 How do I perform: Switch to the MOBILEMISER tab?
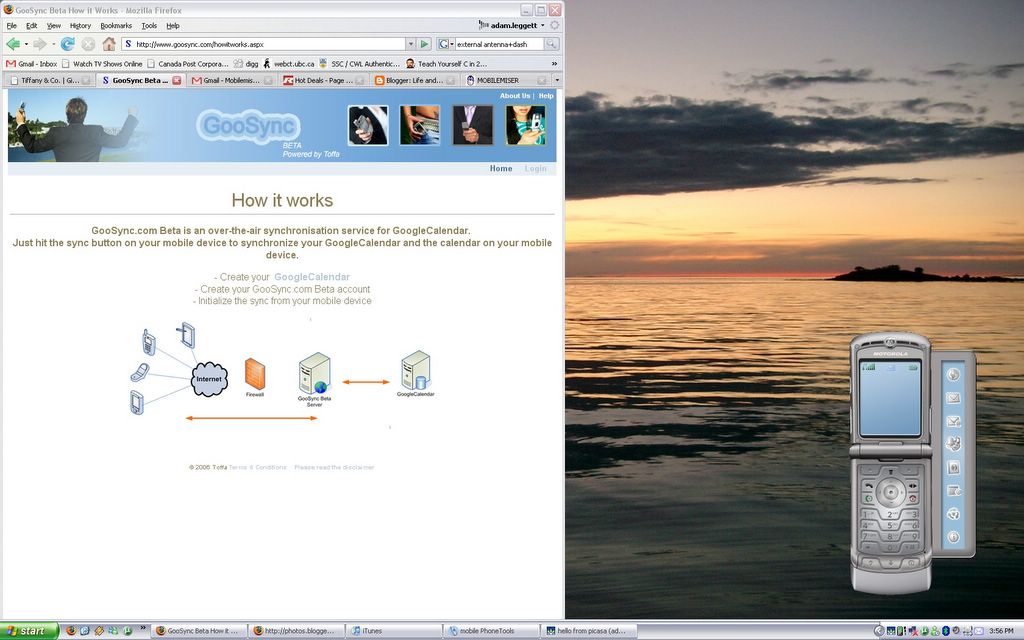click(506, 80)
